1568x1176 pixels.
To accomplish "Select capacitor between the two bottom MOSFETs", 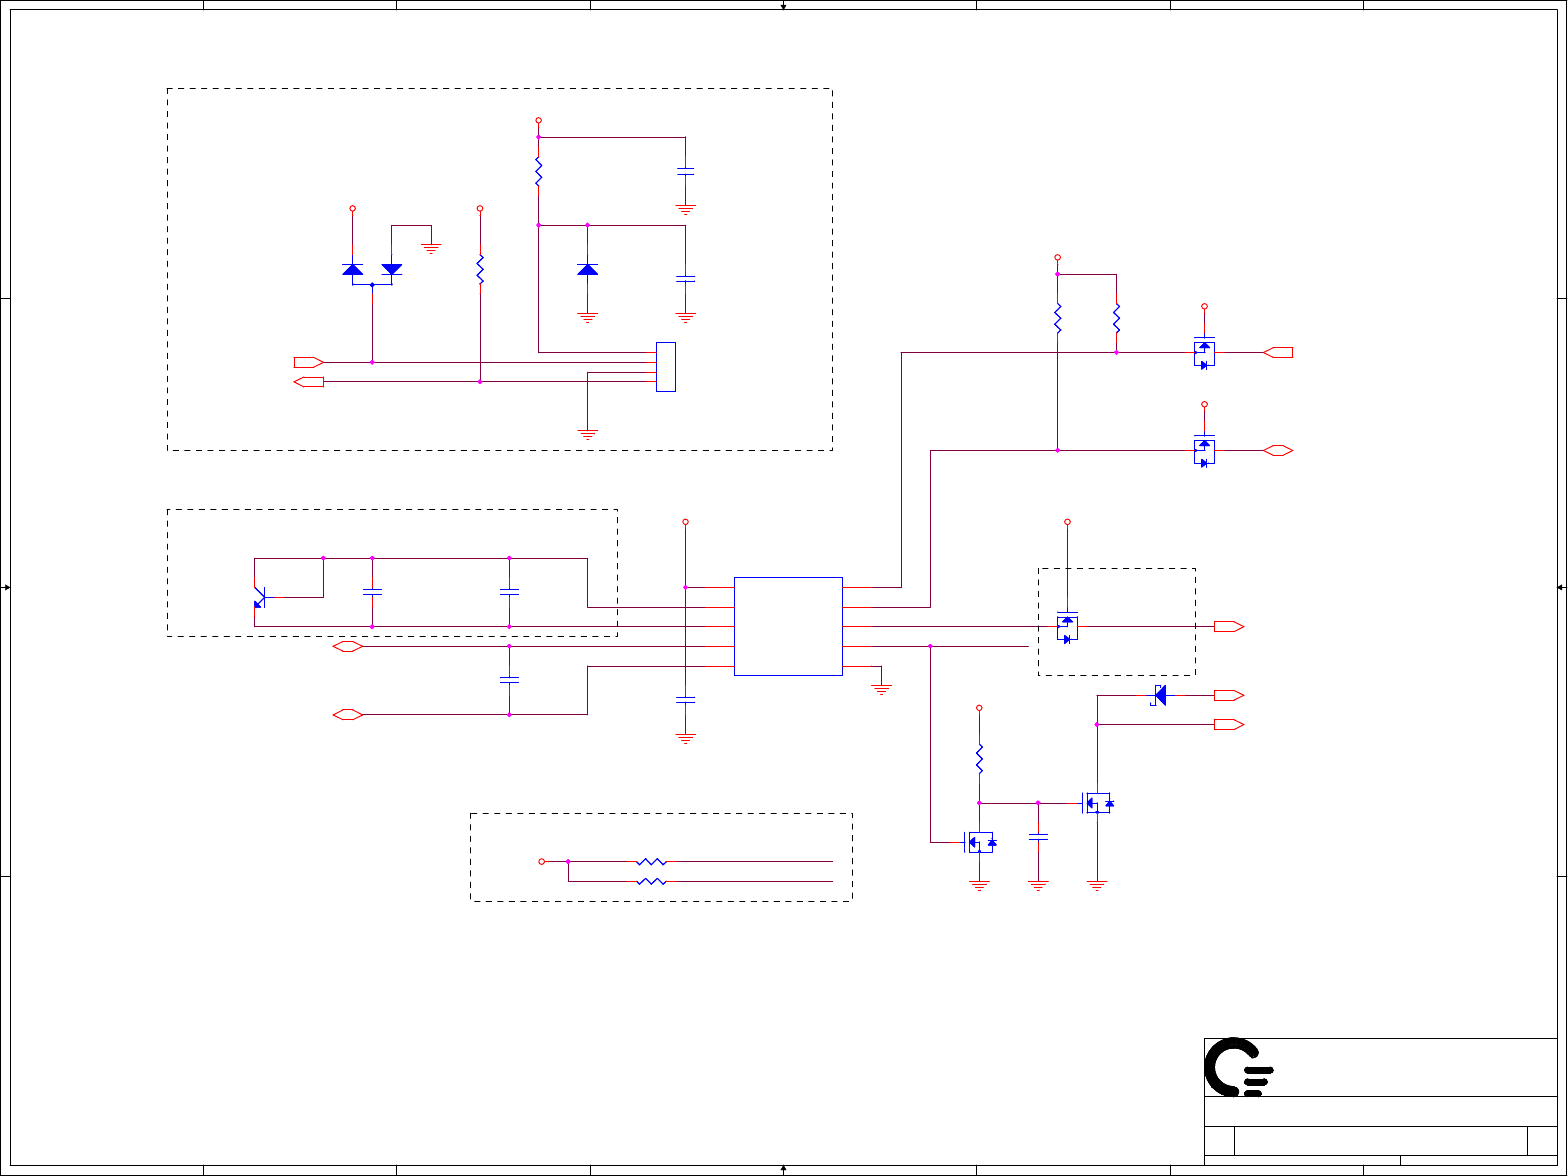I will 1039,836.
